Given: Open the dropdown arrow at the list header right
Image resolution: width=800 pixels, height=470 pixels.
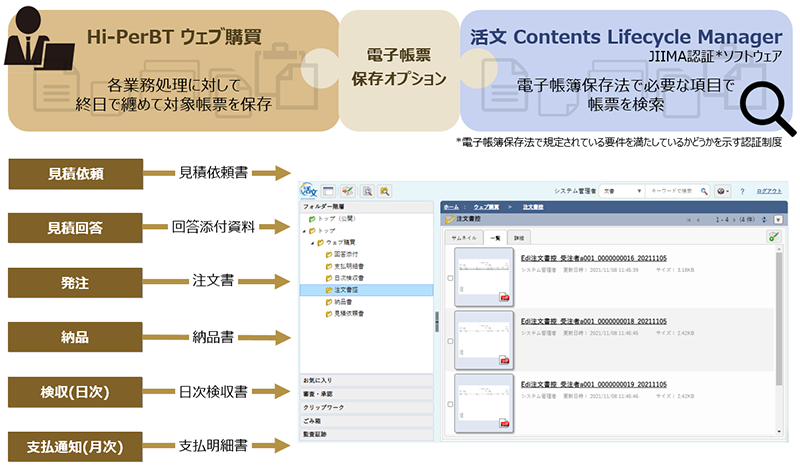Looking at the screenshot, I should 778,220.
